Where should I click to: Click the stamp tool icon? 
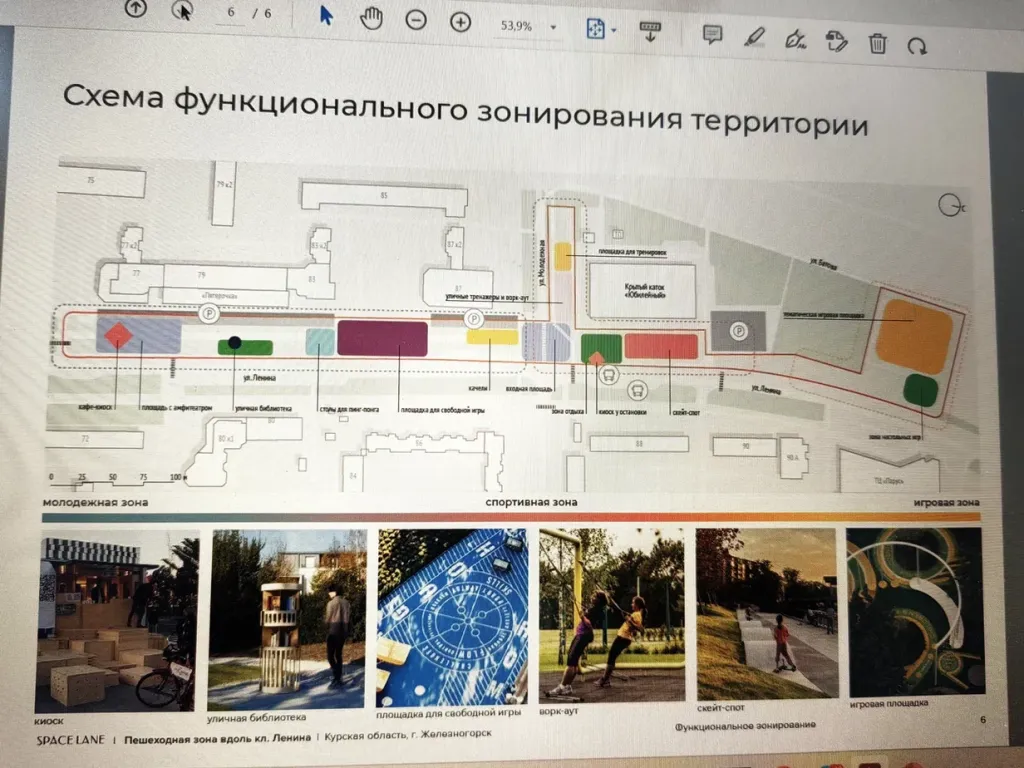tap(836, 41)
